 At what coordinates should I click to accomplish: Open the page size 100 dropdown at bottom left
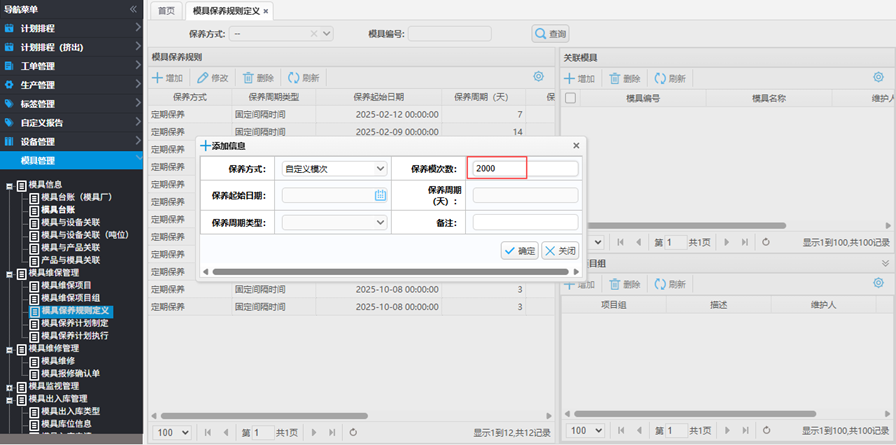170,432
